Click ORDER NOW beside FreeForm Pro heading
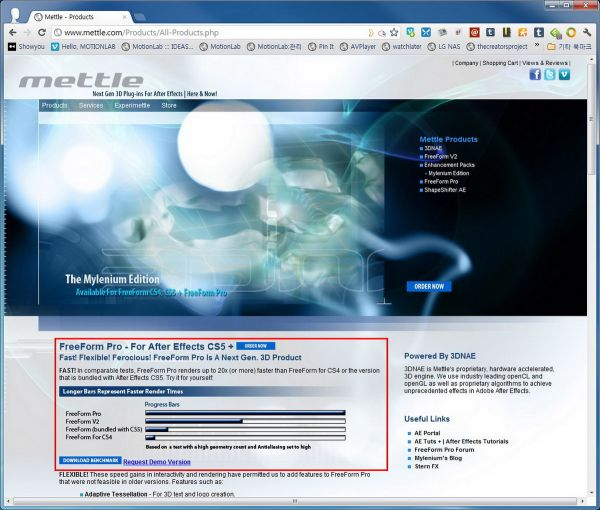 255,346
